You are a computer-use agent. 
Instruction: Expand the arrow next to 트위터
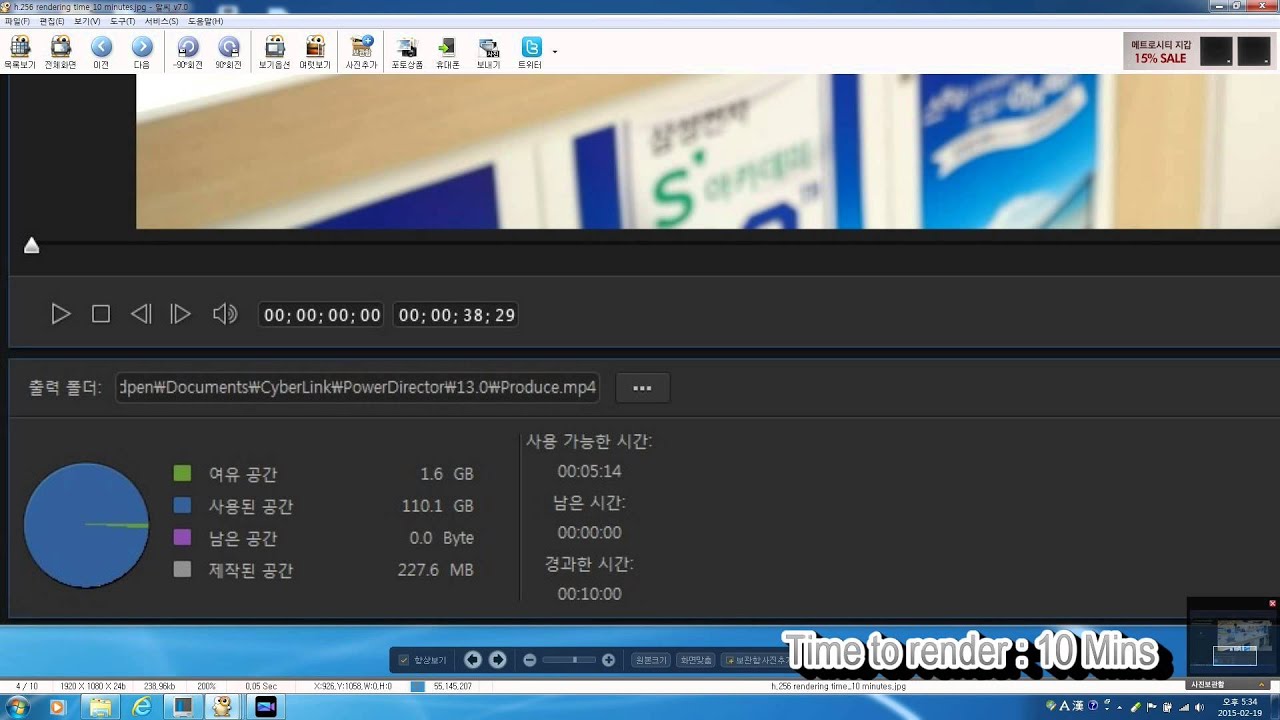point(555,51)
